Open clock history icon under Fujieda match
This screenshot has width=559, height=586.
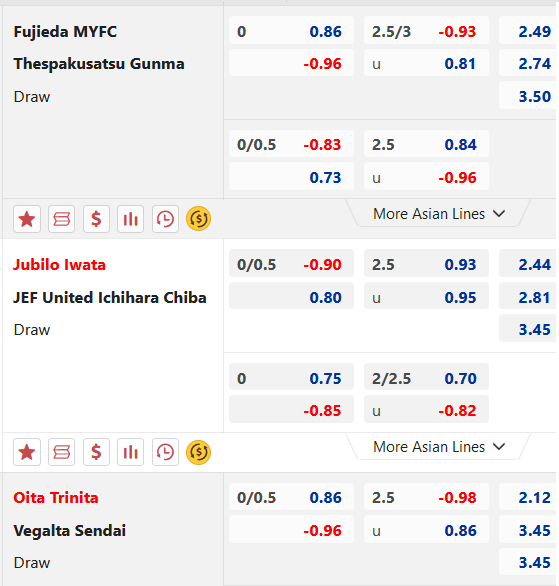tap(165, 219)
